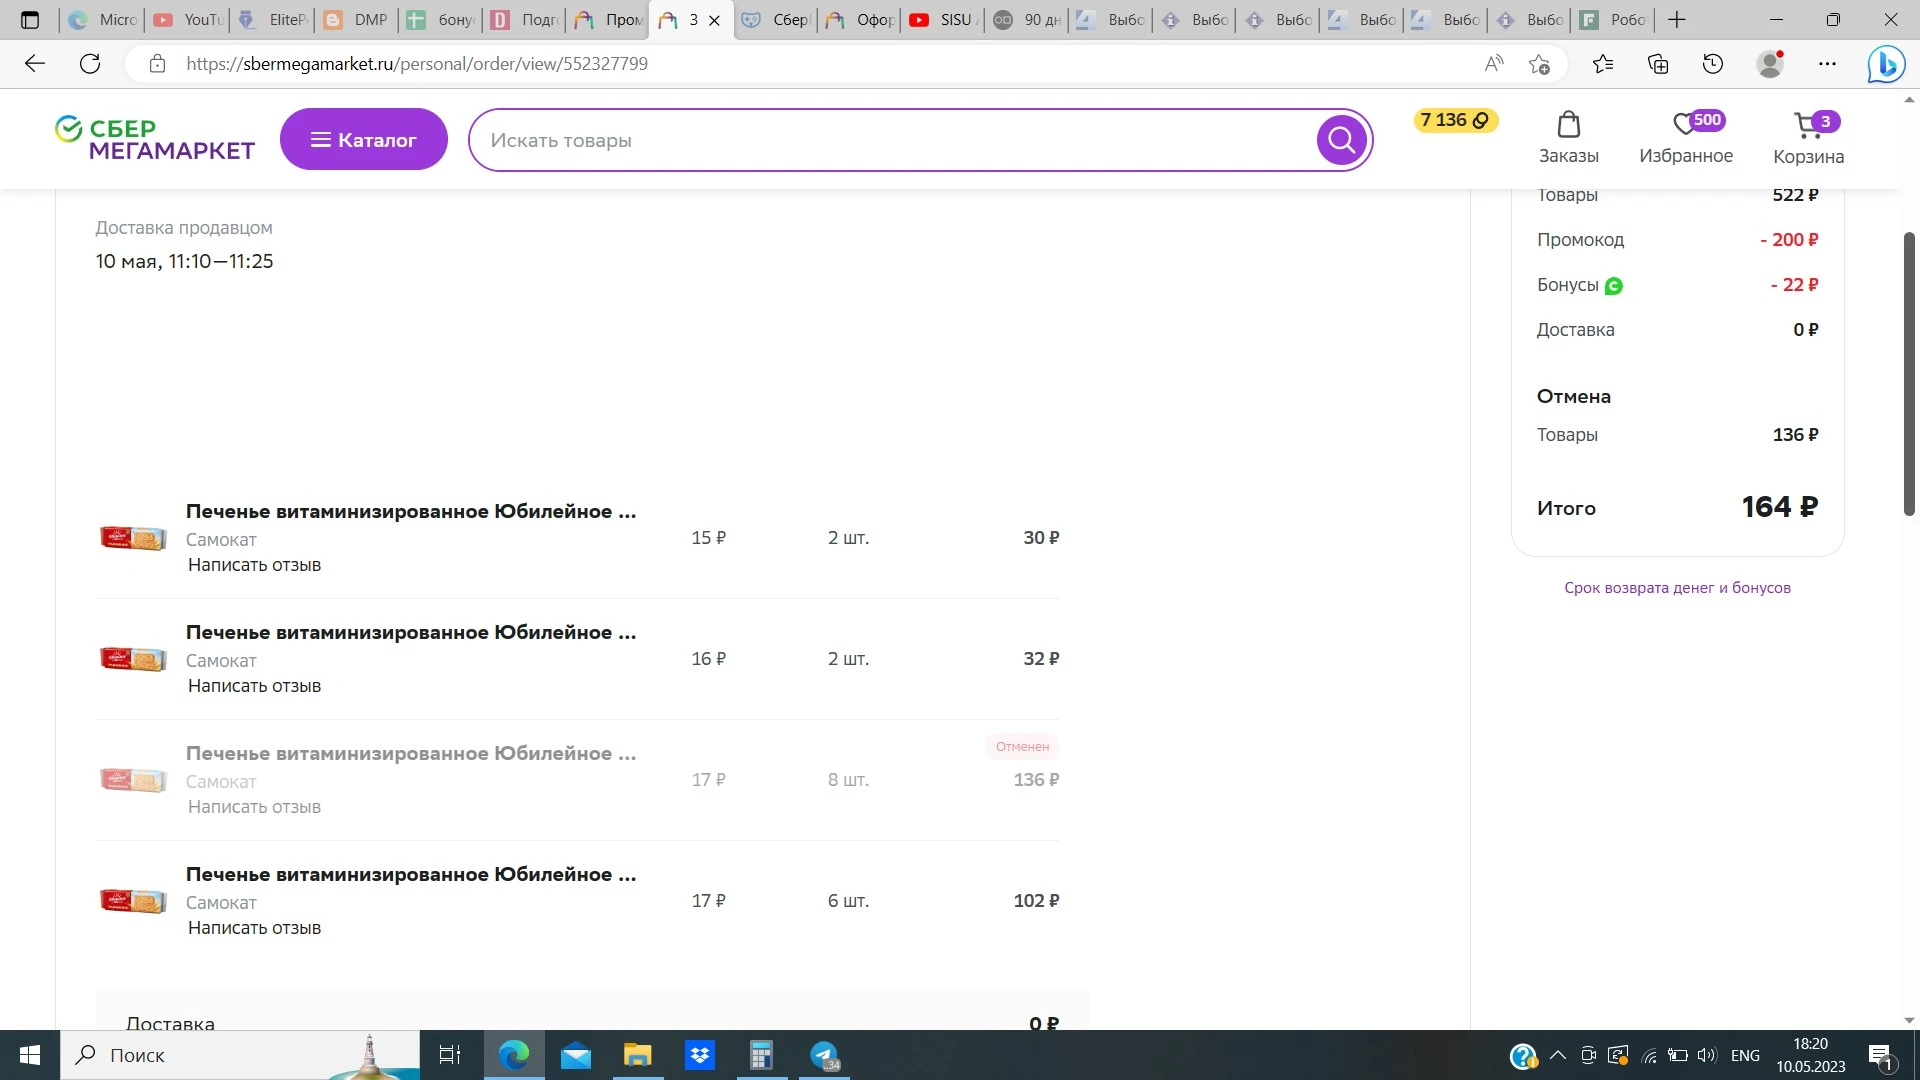
Task: Open File Explorer from the taskbar
Action: 637,1055
